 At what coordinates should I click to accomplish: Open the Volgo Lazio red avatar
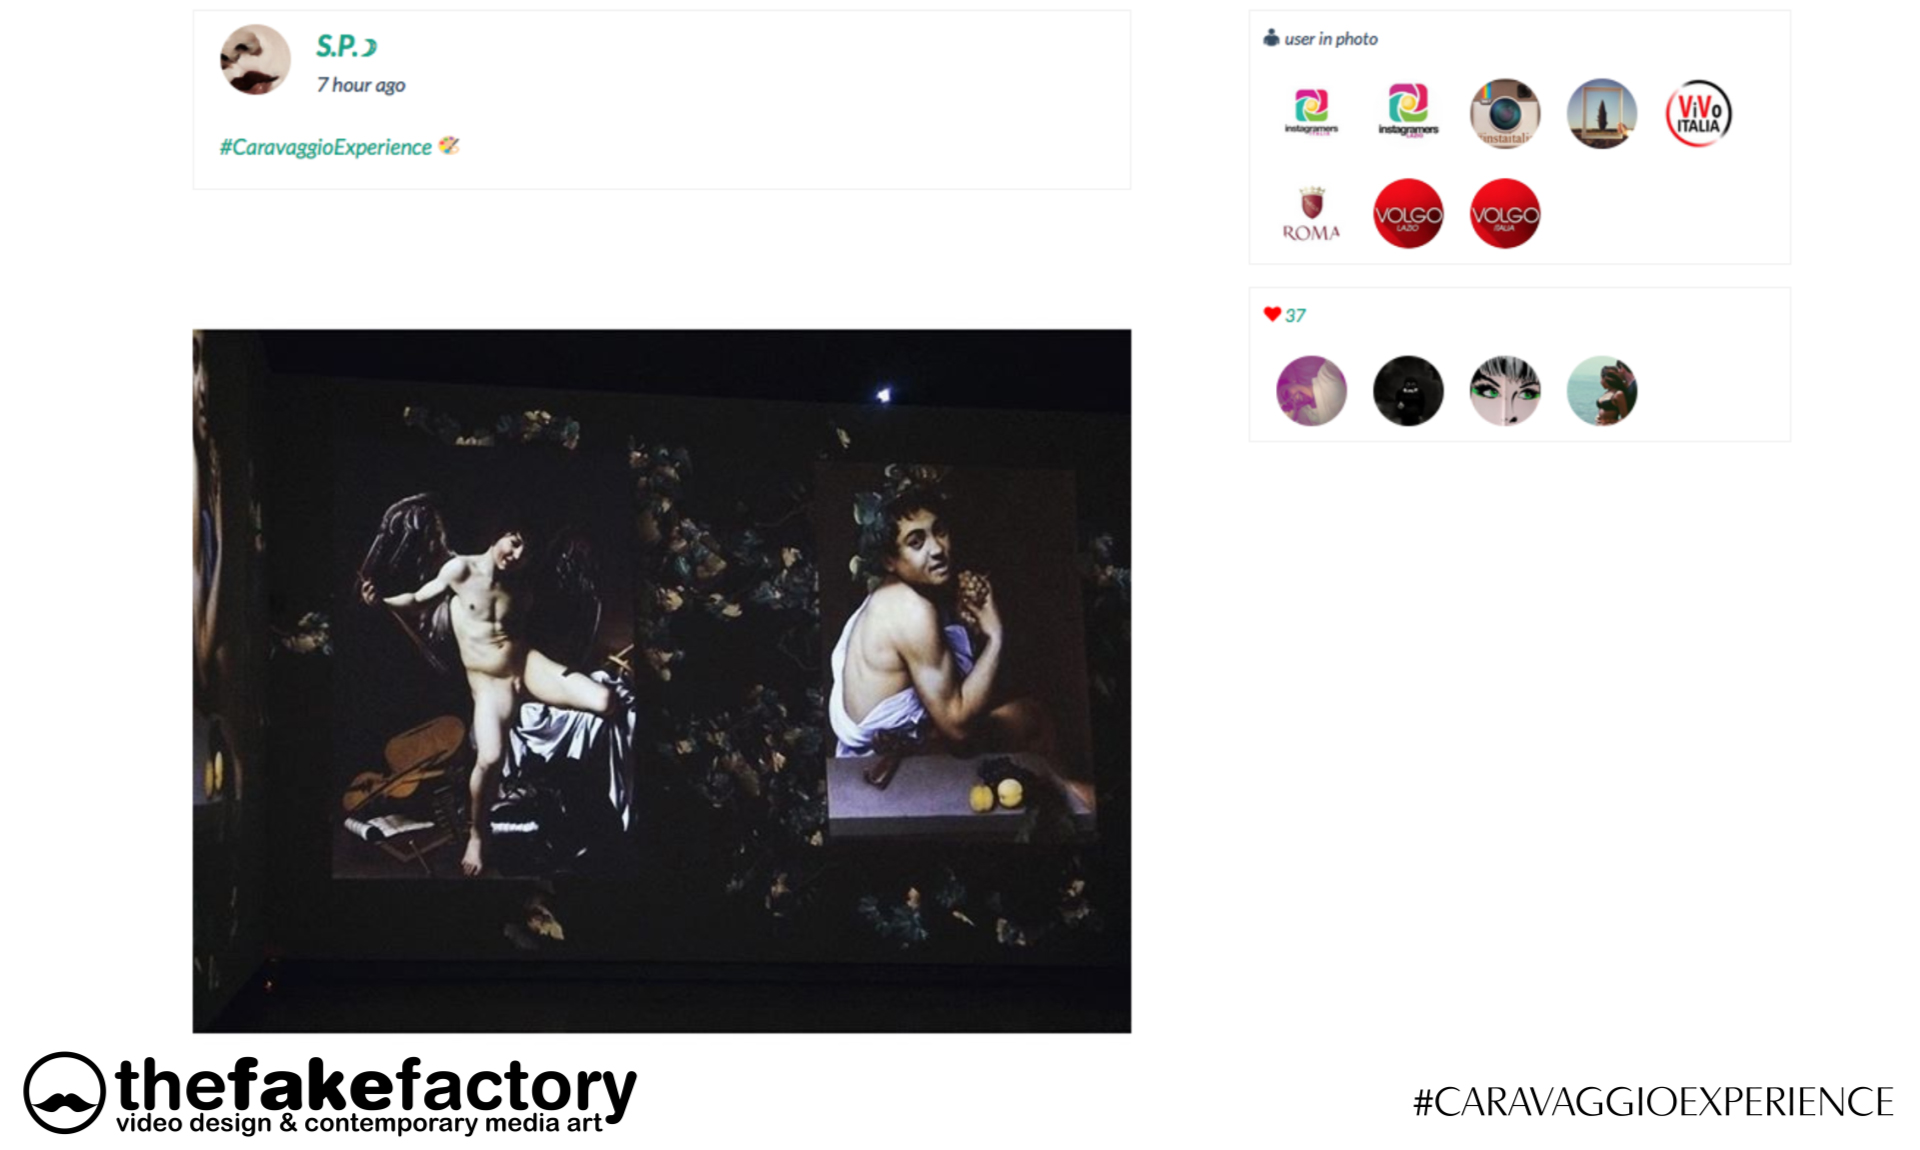tap(1408, 214)
